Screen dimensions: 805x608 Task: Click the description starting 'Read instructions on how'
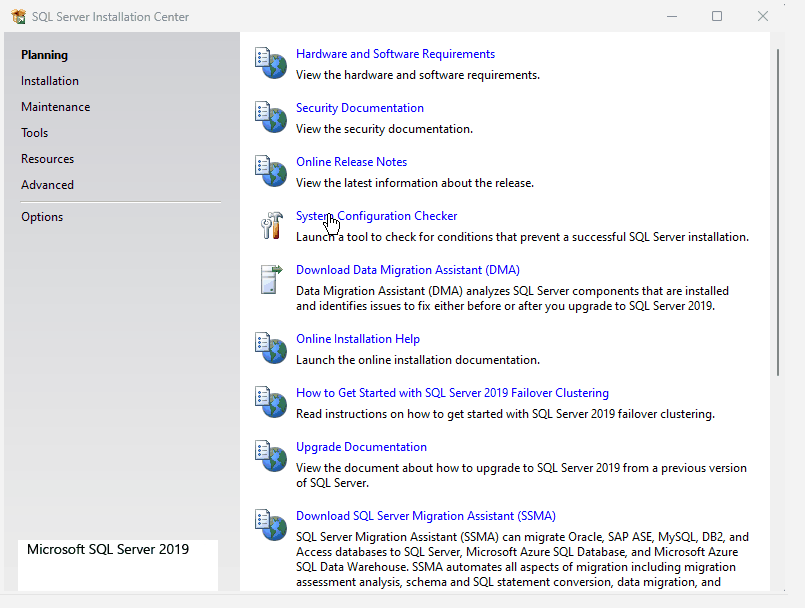point(505,414)
